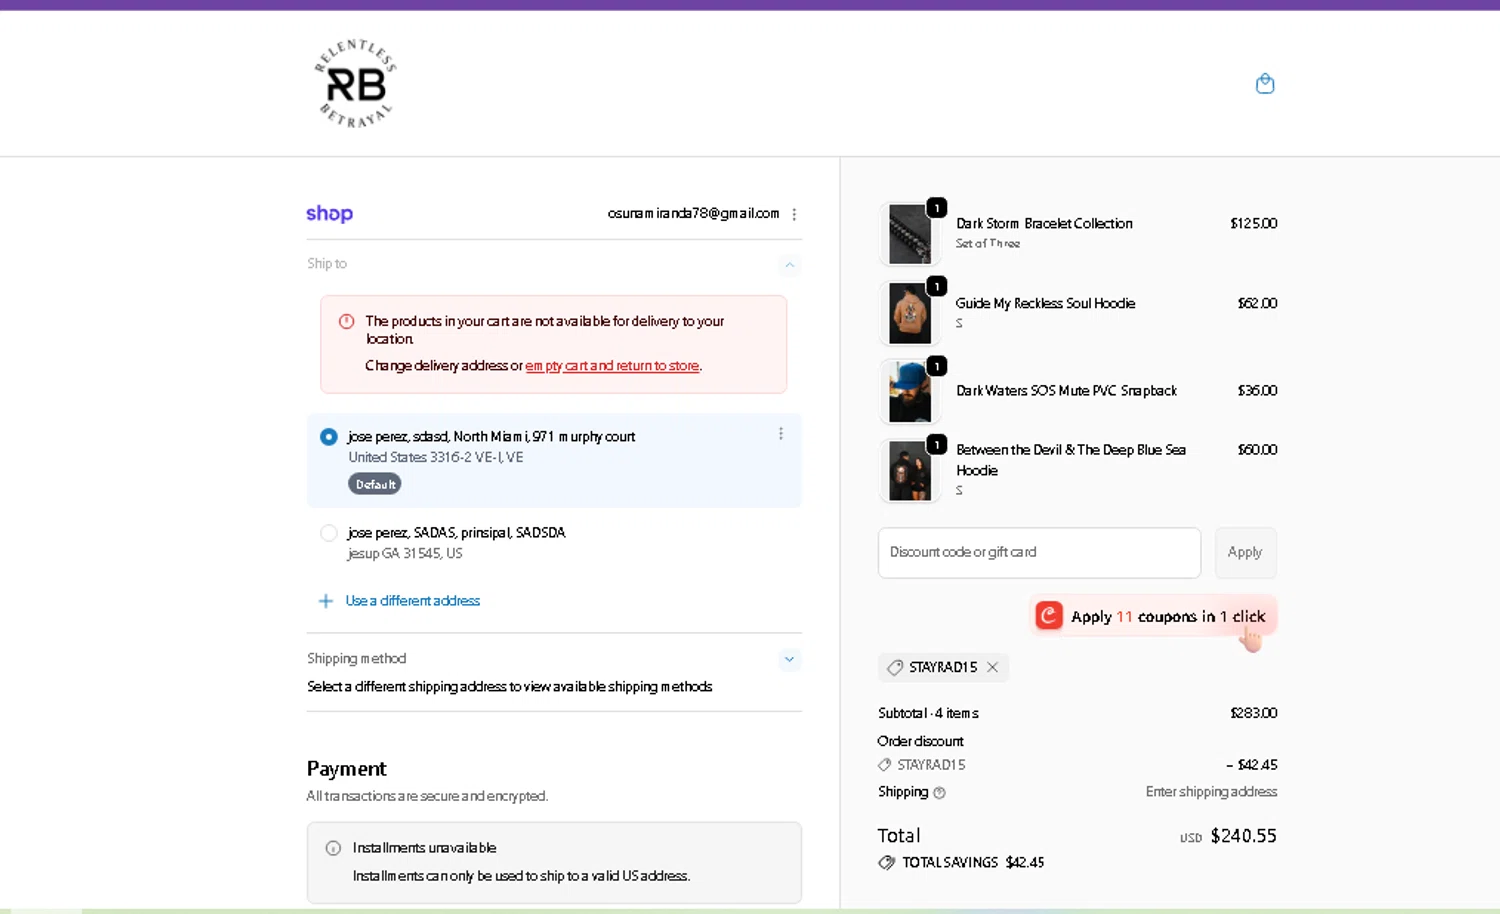
Task: Click the $240.55 total amount
Action: click(1243, 835)
